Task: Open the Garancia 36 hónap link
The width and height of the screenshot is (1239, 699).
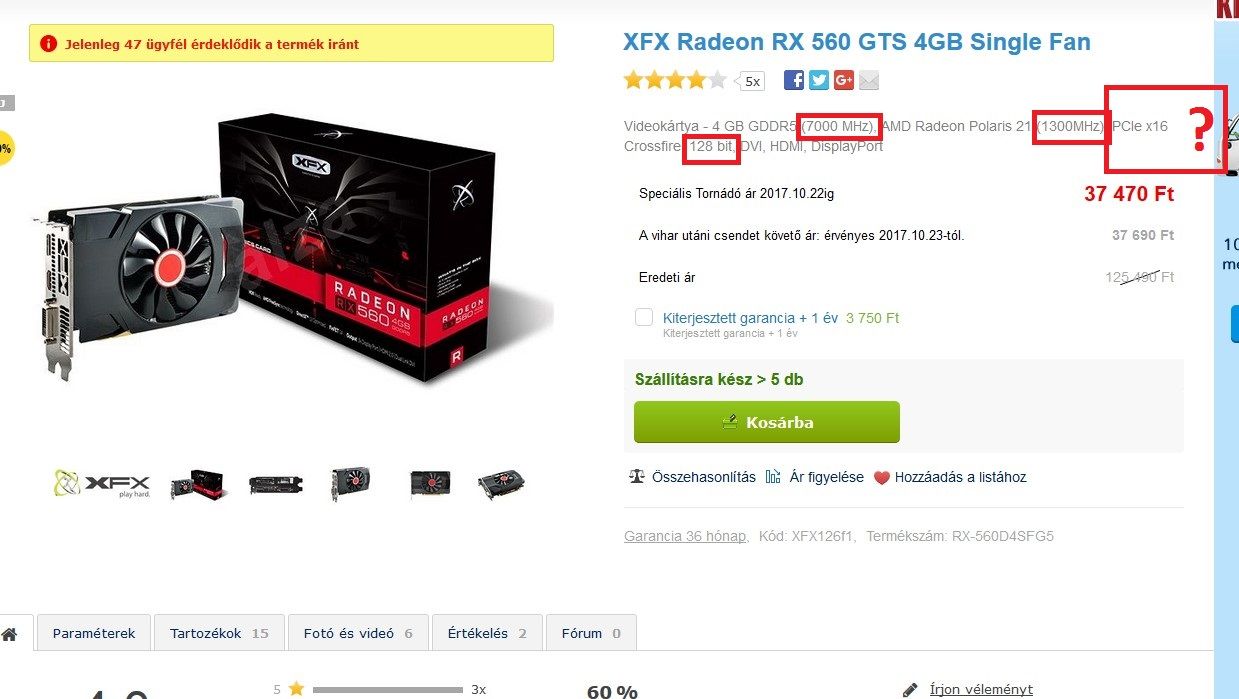Action: click(x=685, y=536)
